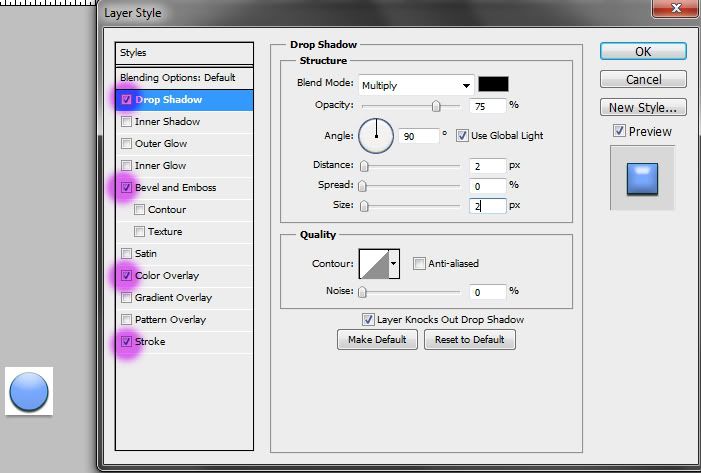Screen dimensions: 701x473
Task: Enable the Pattern Overlay checkbox
Action: point(127,319)
